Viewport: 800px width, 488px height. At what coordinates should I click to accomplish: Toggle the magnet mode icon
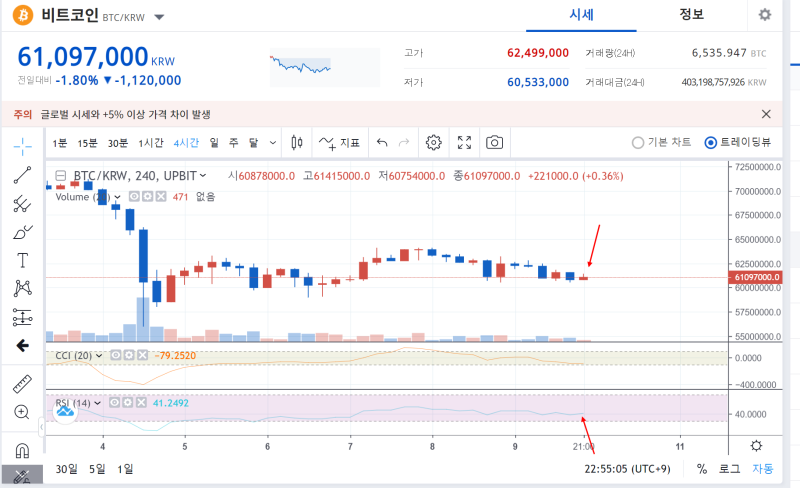(22, 450)
